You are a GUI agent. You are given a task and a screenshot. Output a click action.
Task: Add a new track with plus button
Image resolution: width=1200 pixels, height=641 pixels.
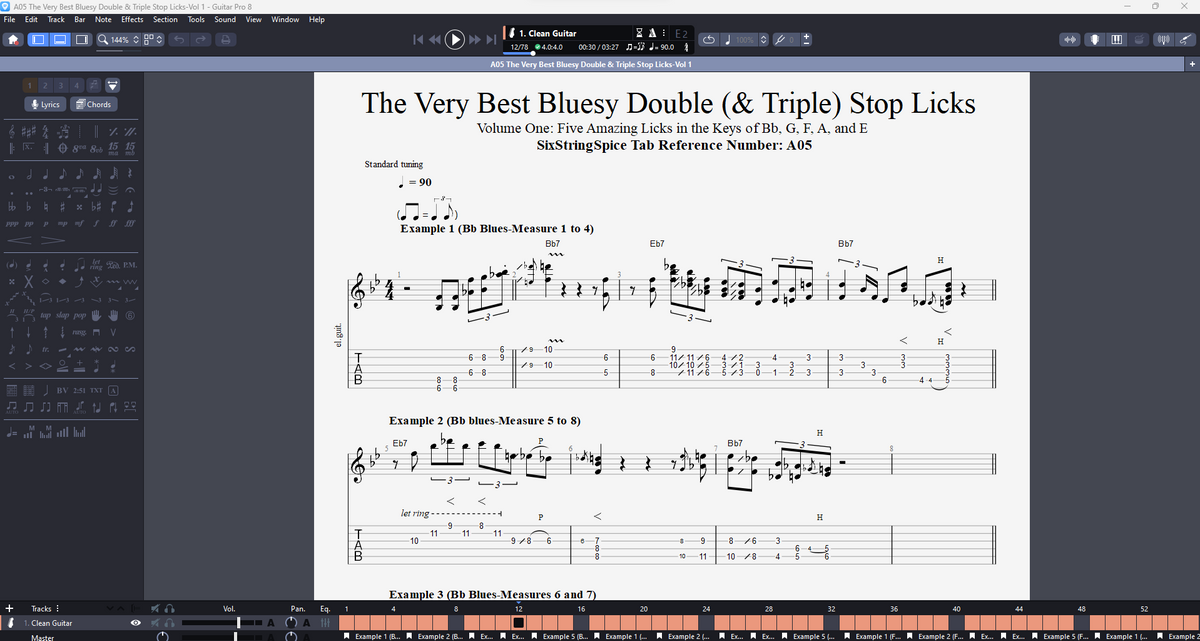10,607
